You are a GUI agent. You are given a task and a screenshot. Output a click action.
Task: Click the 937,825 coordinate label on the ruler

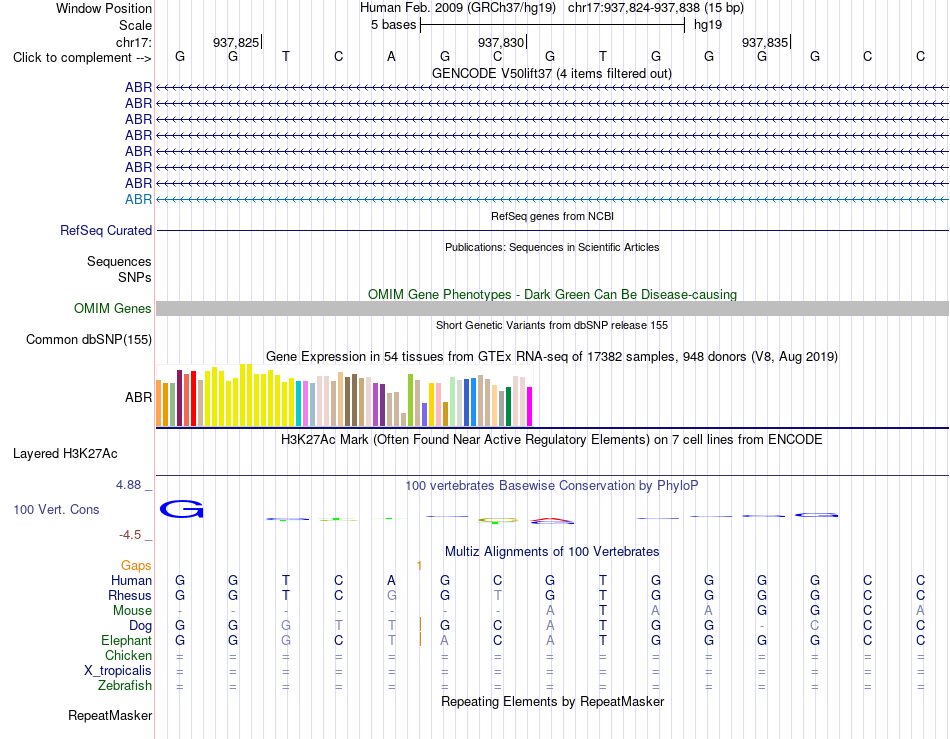coord(236,42)
